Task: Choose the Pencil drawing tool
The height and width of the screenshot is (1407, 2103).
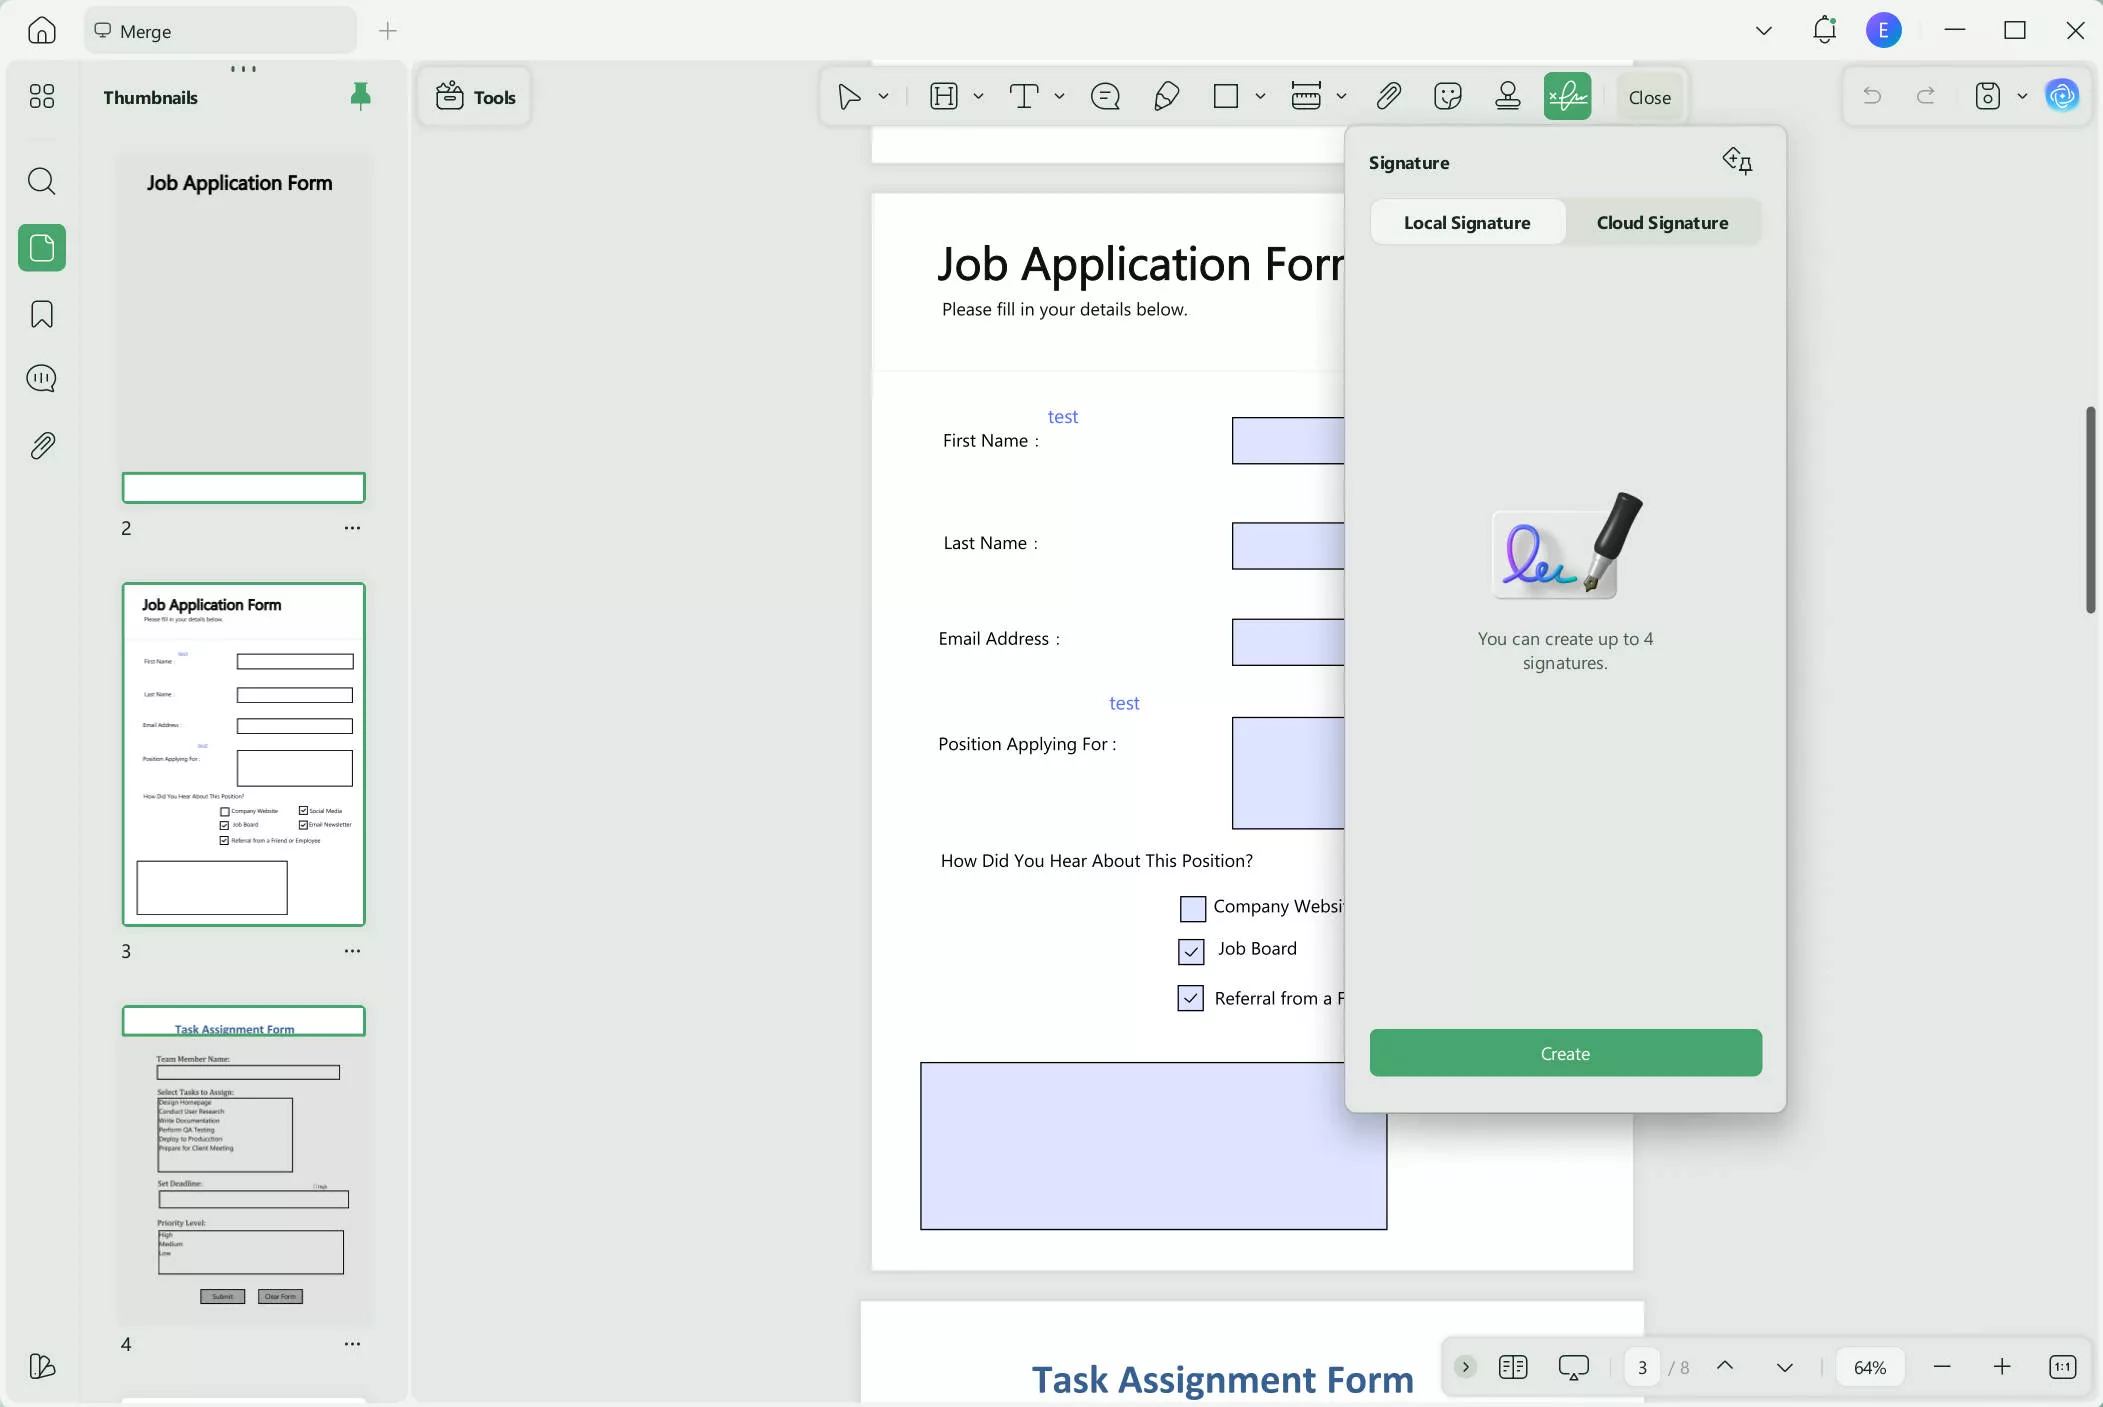Action: point(1166,97)
